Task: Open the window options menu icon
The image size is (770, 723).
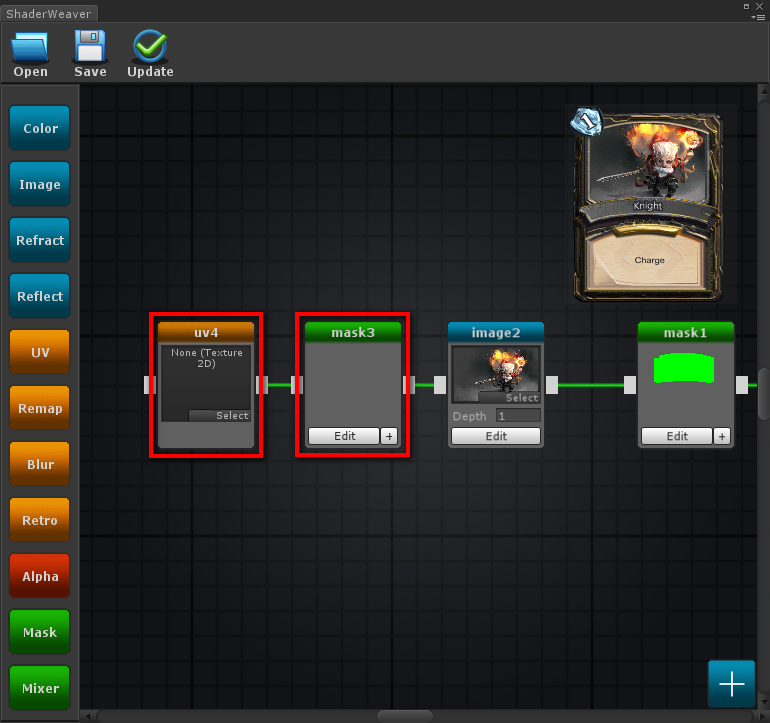Action: coord(758,17)
